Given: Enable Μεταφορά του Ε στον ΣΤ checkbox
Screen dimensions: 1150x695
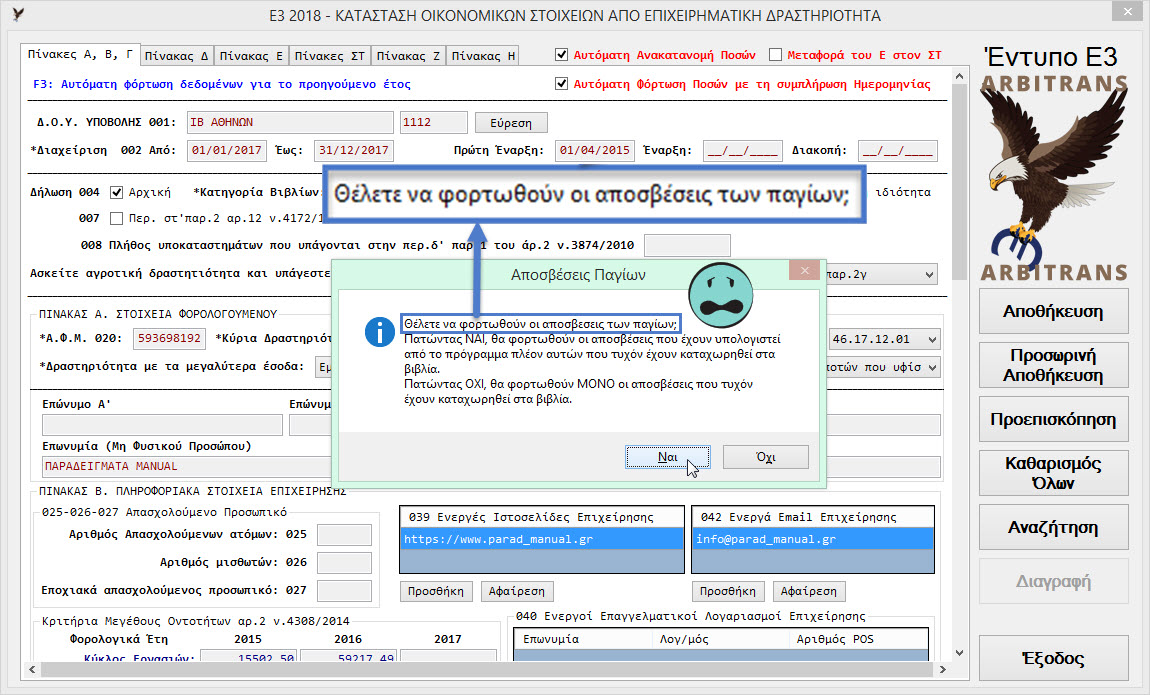Looking at the screenshot, I should coord(775,55).
